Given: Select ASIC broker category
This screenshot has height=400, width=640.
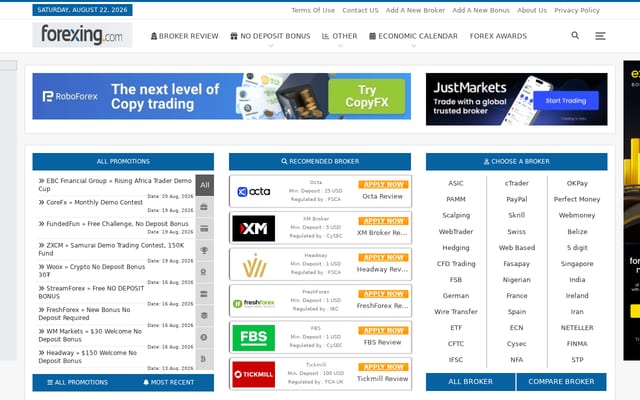Looking at the screenshot, I should 456,183.
